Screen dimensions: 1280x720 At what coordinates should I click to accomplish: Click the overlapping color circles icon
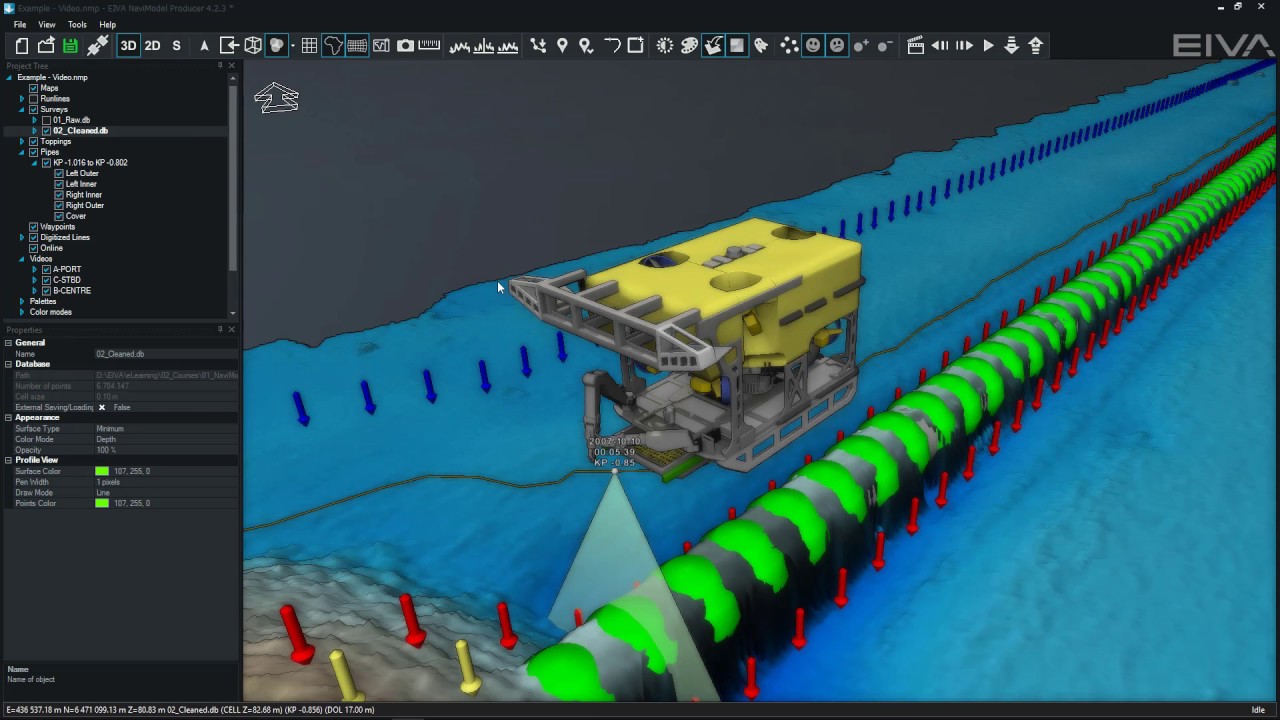click(276, 45)
